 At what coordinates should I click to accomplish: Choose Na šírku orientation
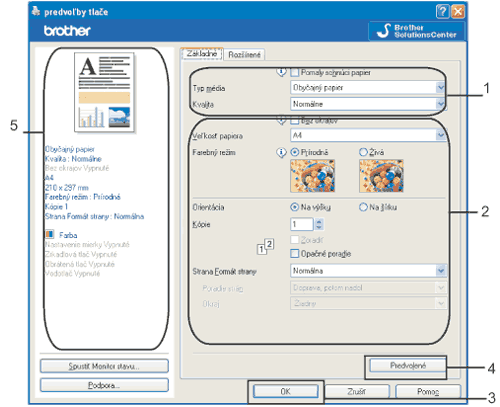[x=363, y=207]
